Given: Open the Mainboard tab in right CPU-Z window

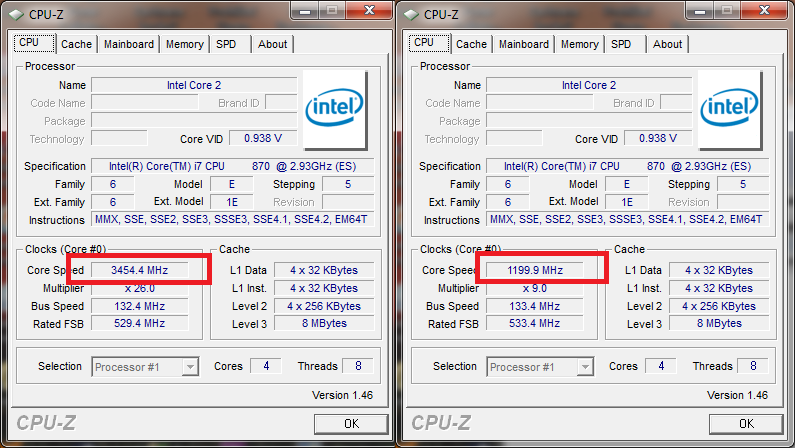Looking at the screenshot, I should tap(524, 44).
